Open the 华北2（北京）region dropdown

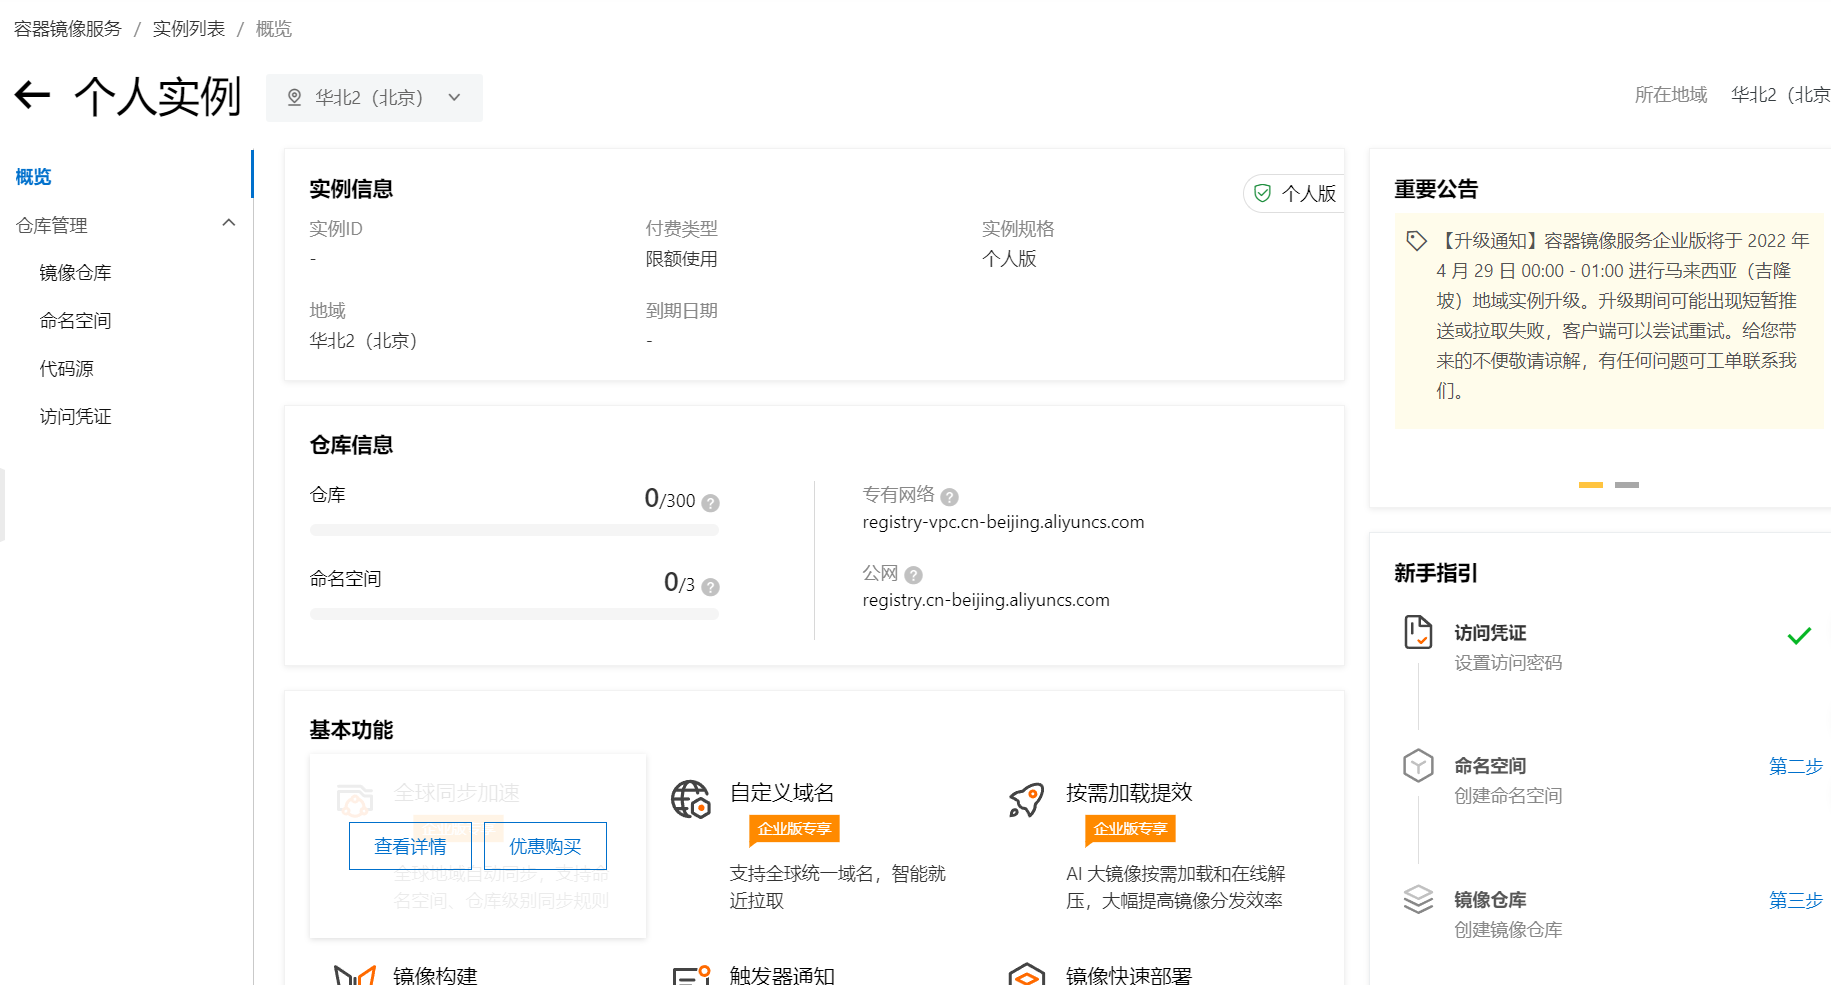pos(374,98)
